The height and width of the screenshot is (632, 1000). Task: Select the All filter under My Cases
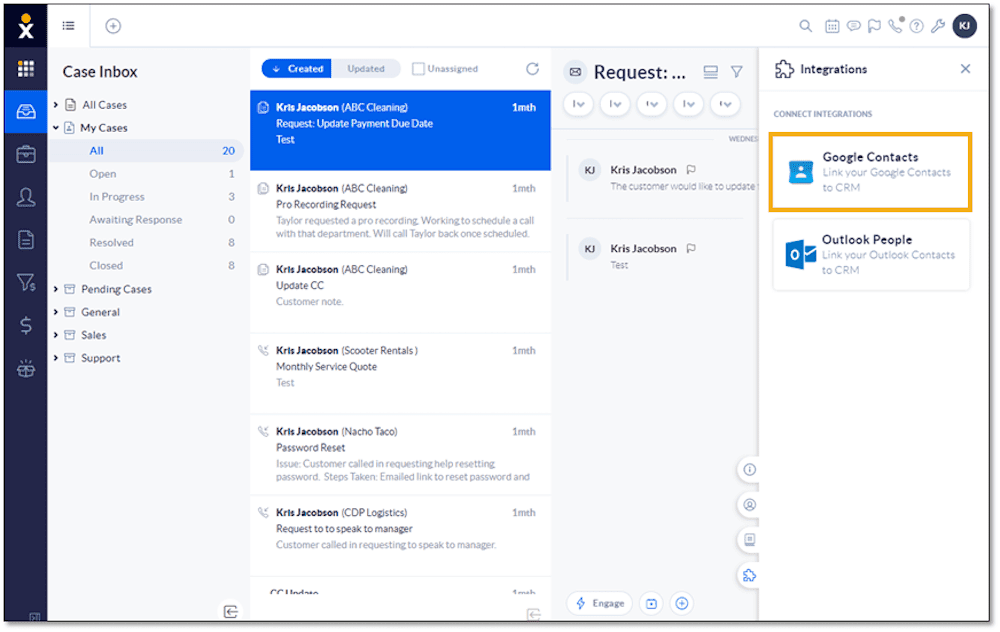pyautogui.click(x=147, y=151)
